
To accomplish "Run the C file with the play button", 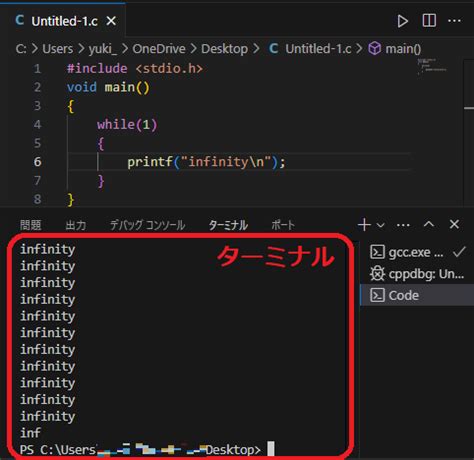I will coord(402,21).
